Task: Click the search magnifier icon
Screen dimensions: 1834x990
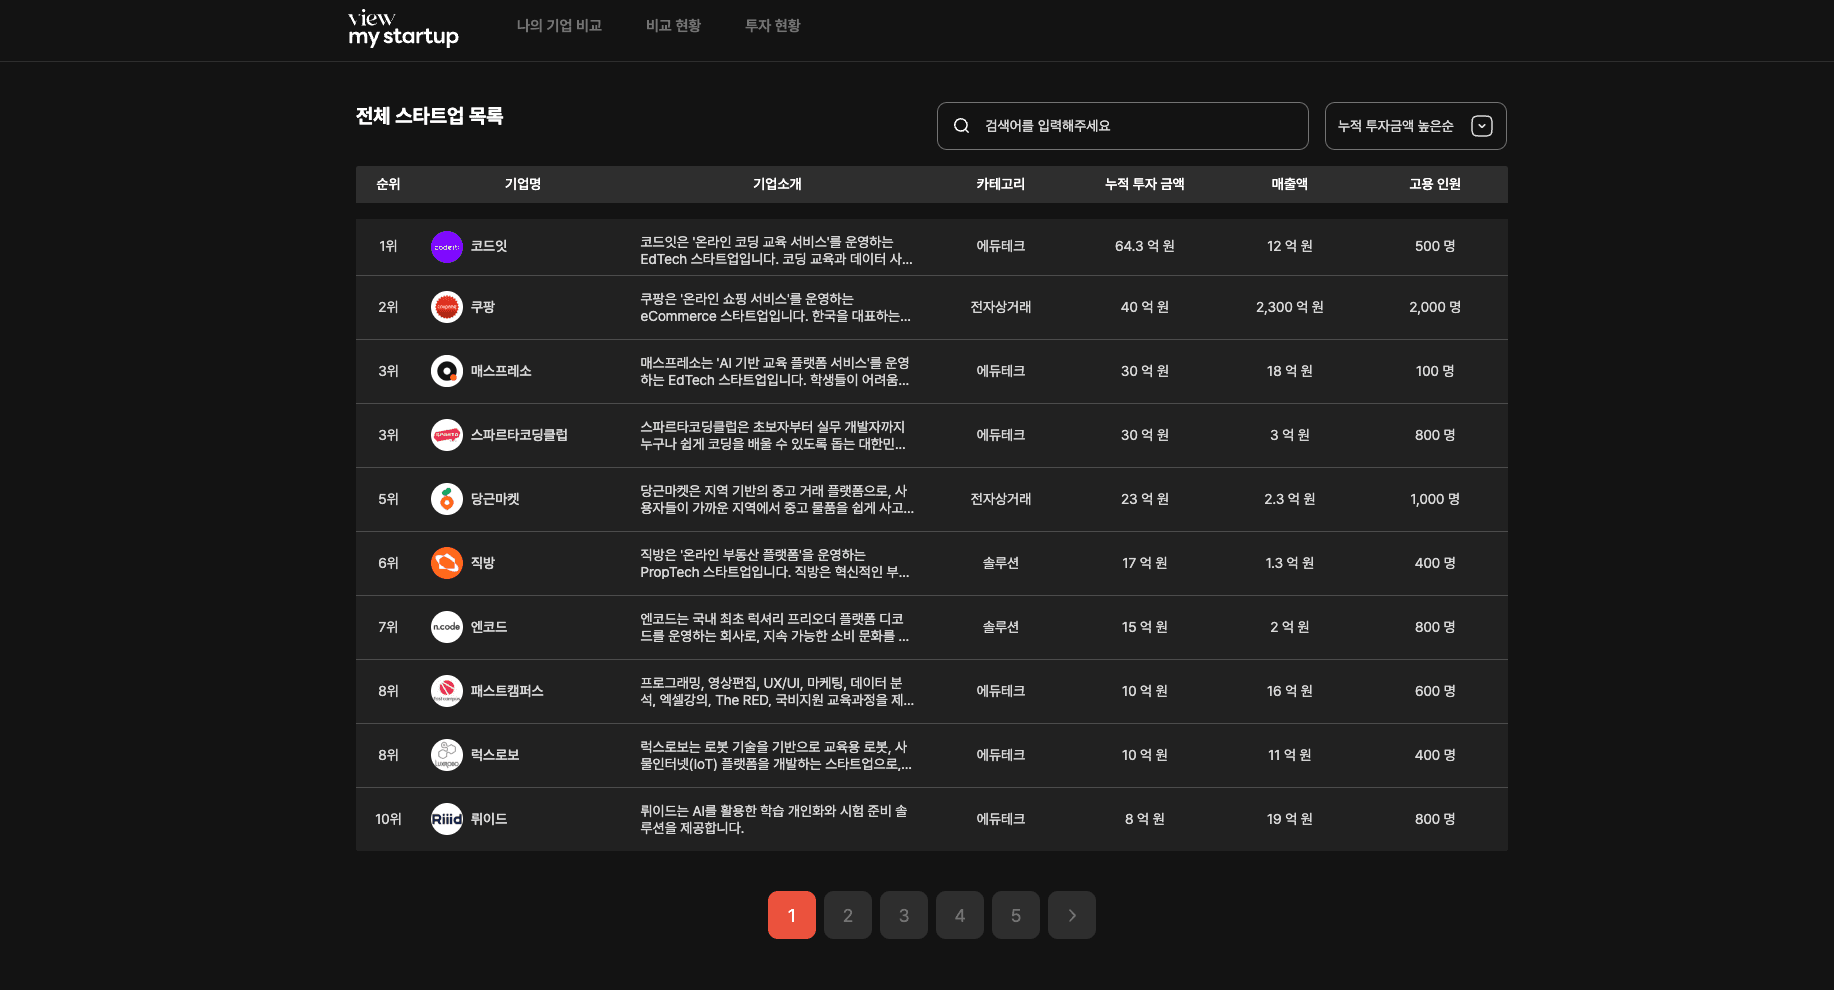Action: [961, 126]
